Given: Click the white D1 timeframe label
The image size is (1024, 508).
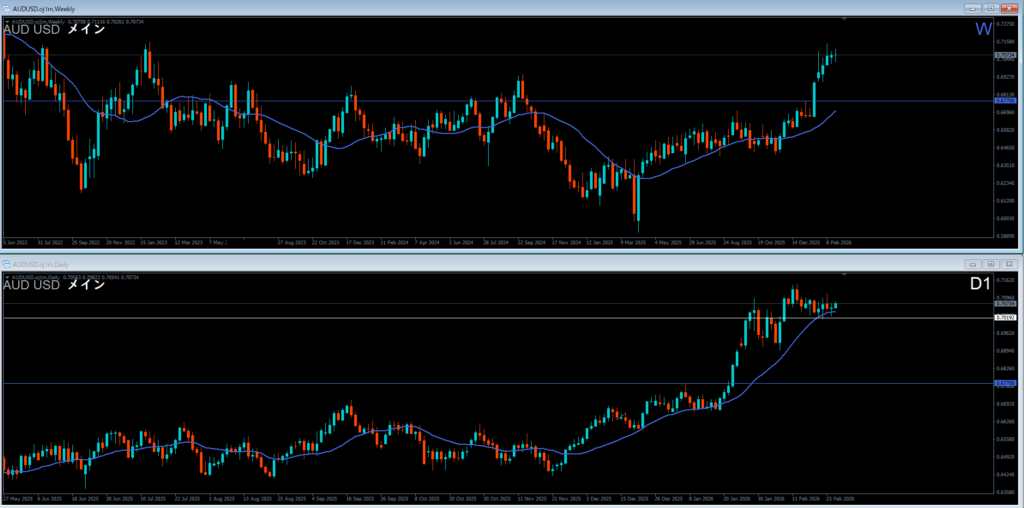Looking at the screenshot, I should tap(981, 285).
